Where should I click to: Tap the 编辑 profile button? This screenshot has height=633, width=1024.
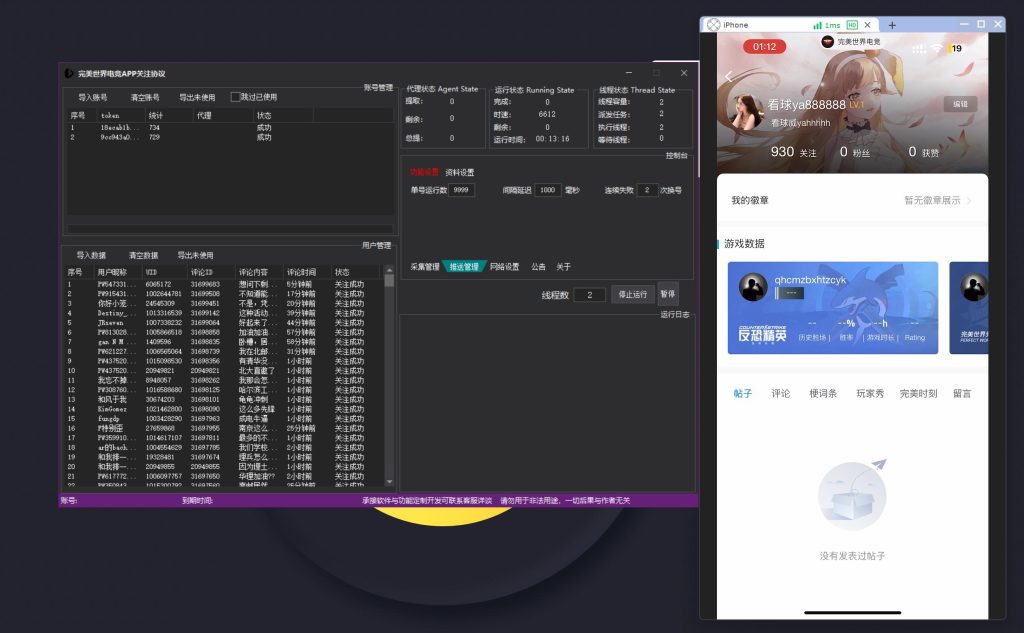click(960, 104)
